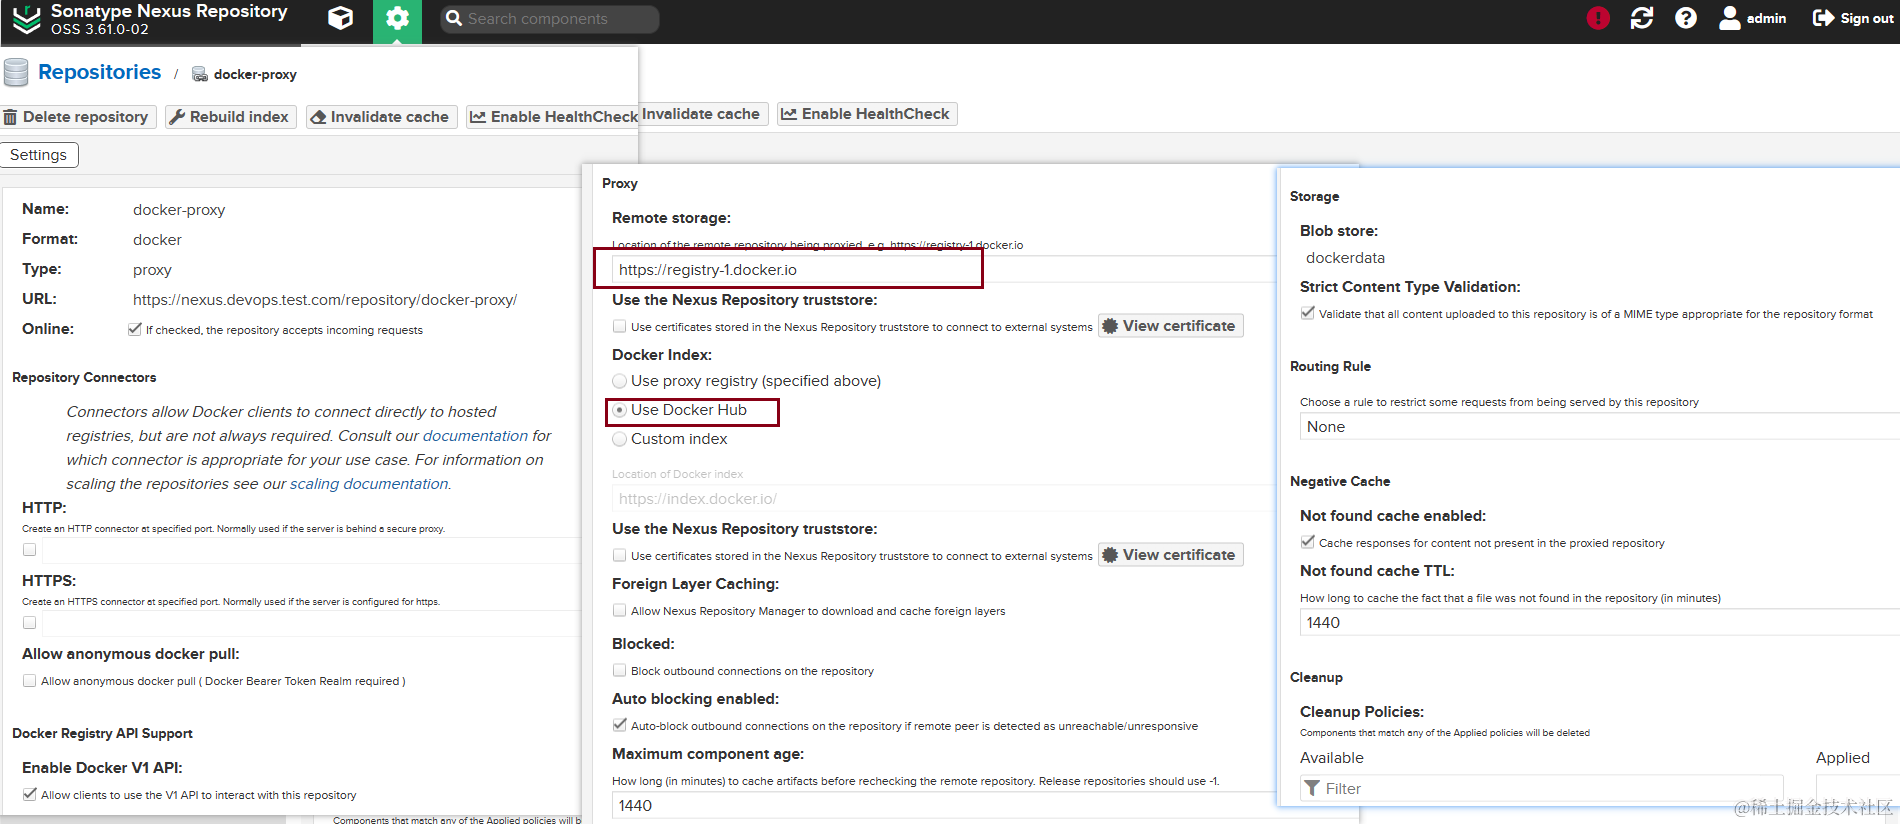Click Delete repository button
This screenshot has height=824, width=1900.
tap(77, 117)
